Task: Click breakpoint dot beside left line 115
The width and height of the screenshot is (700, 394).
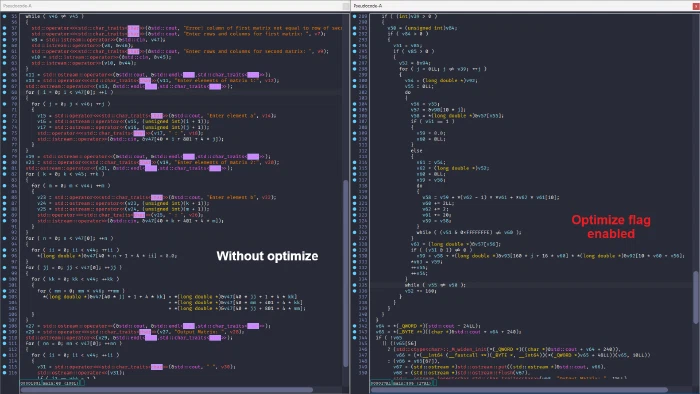Action: 4,366
